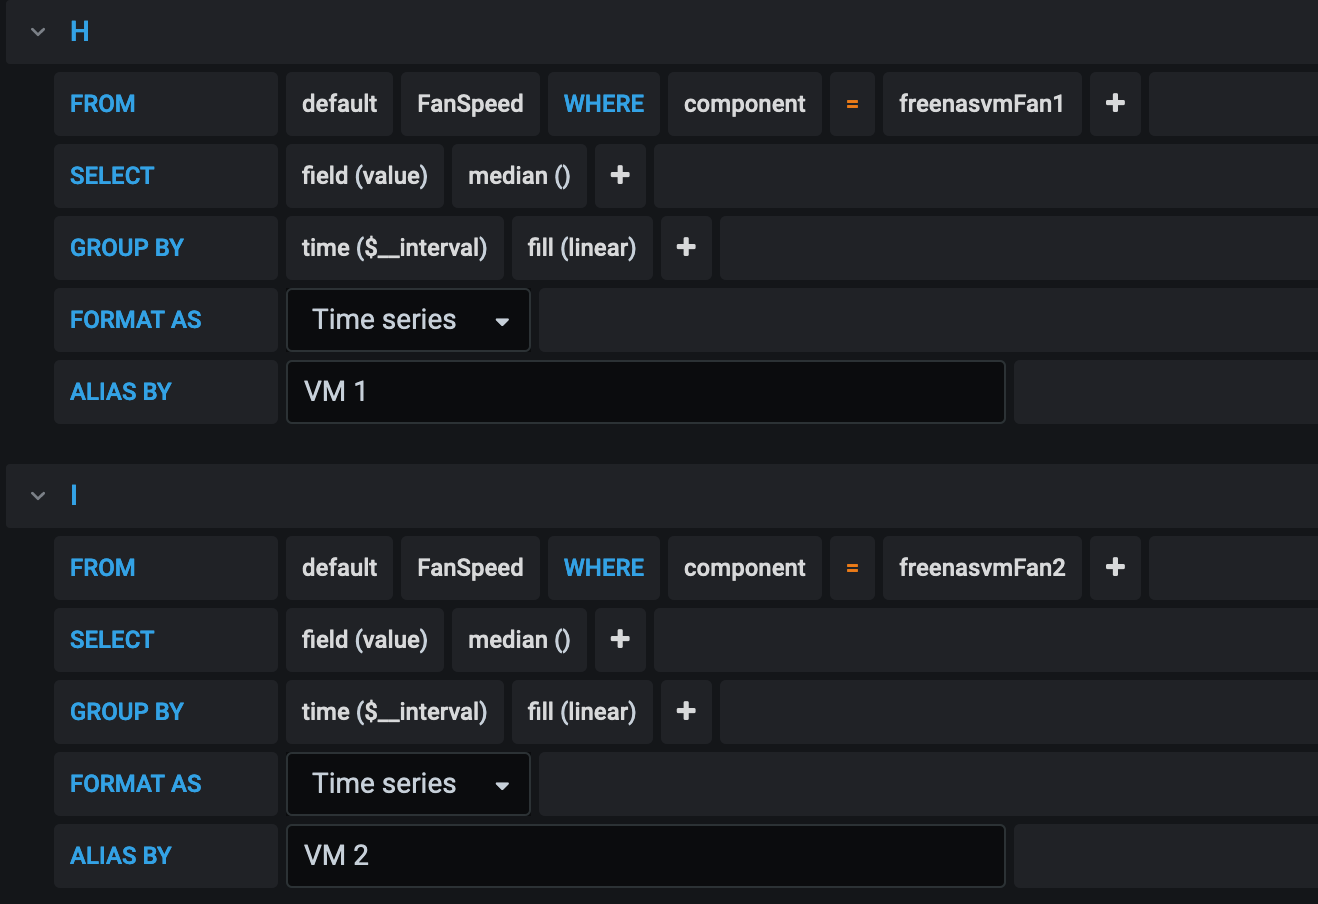The image size is (1318, 904).
Task: Change the equals operator in query H
Action: [852, 104]
